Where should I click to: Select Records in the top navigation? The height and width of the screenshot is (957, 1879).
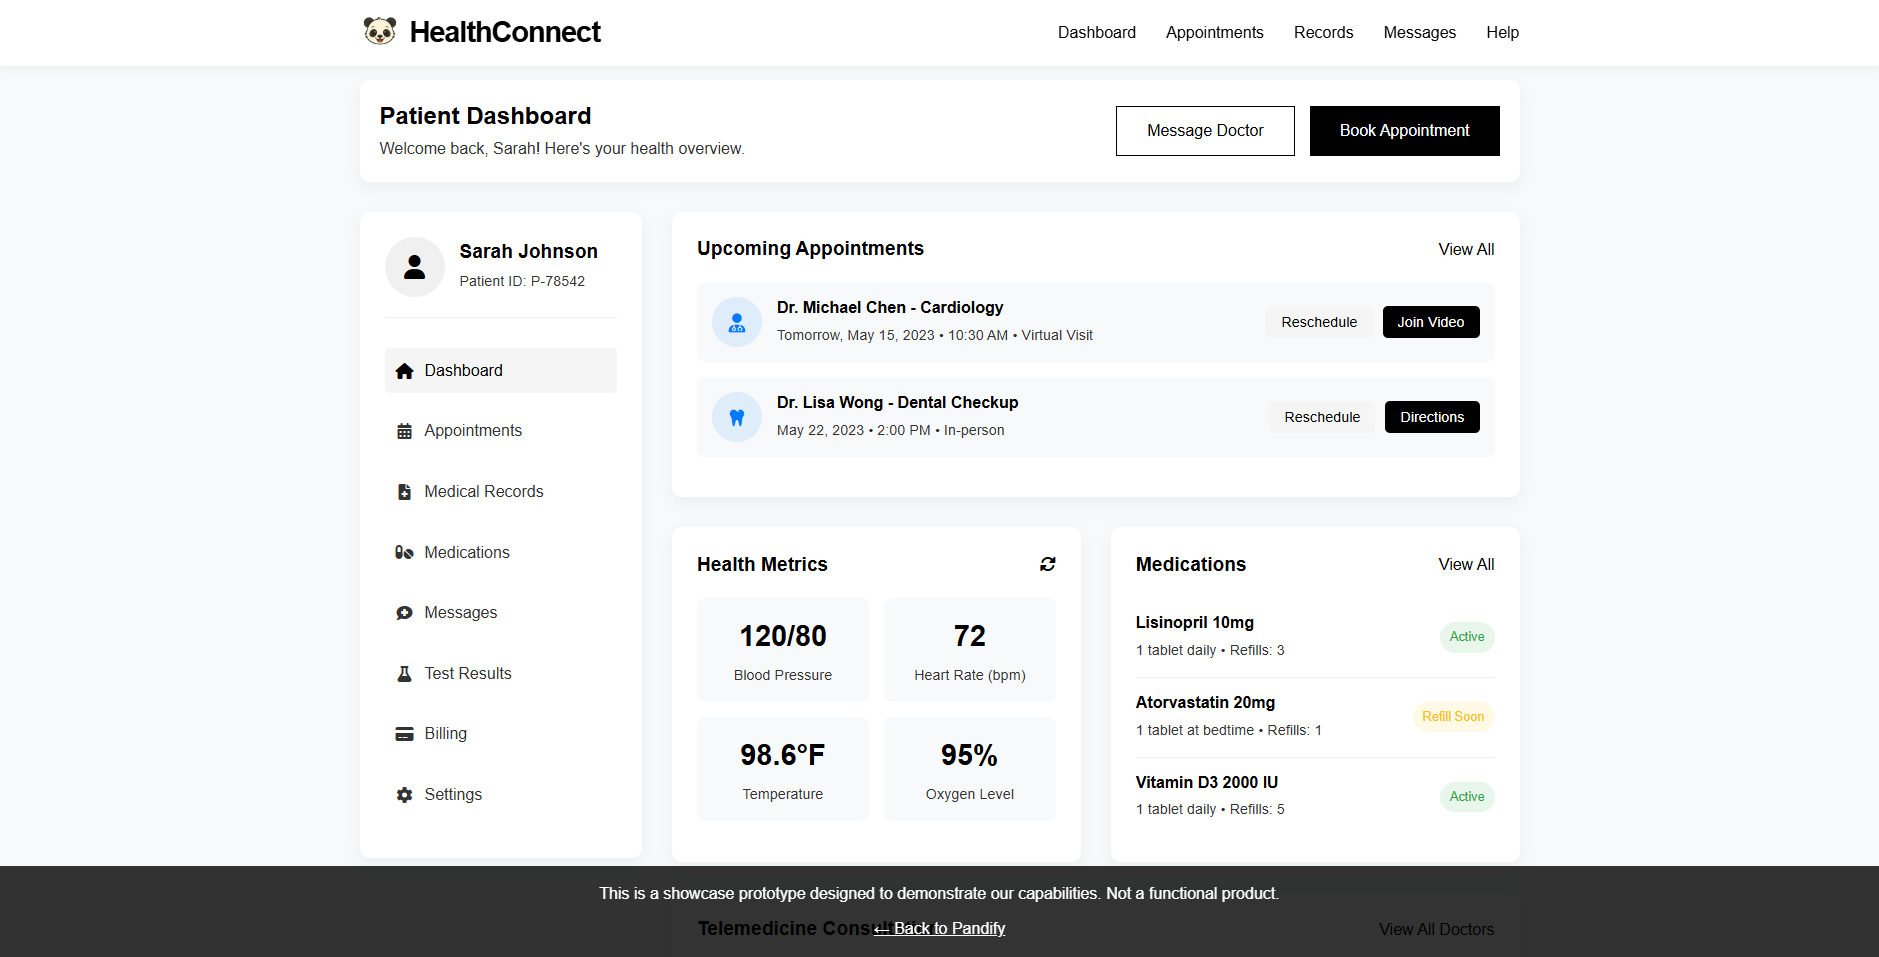(1322, 32)
